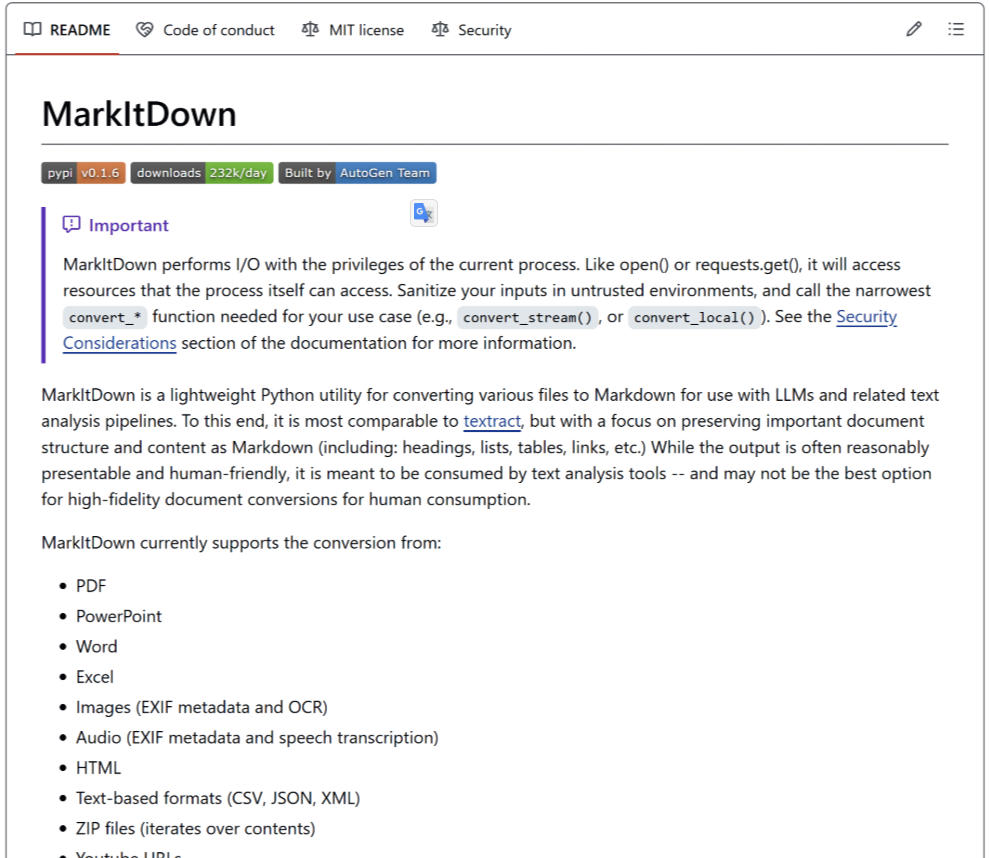Open the MIT license tab

coord(353,30)
